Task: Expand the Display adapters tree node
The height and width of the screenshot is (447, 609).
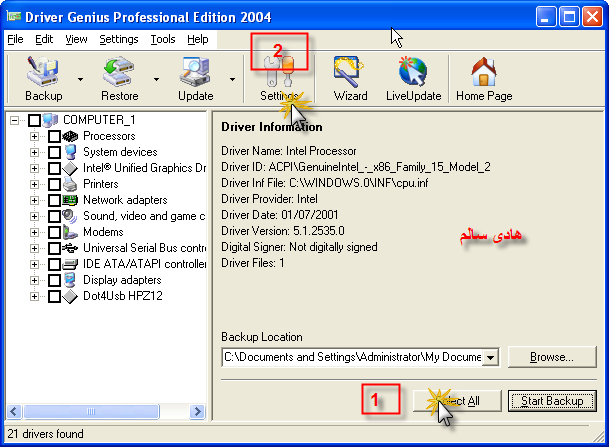Action: tap(34, 280)
